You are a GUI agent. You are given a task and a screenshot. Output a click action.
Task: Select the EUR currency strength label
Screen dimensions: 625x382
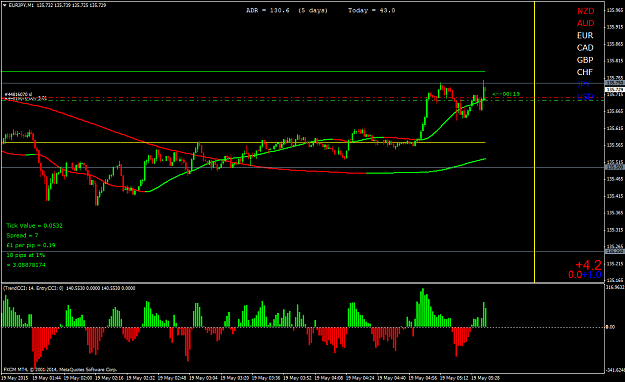pyautogui.click(x=585, y=35)
